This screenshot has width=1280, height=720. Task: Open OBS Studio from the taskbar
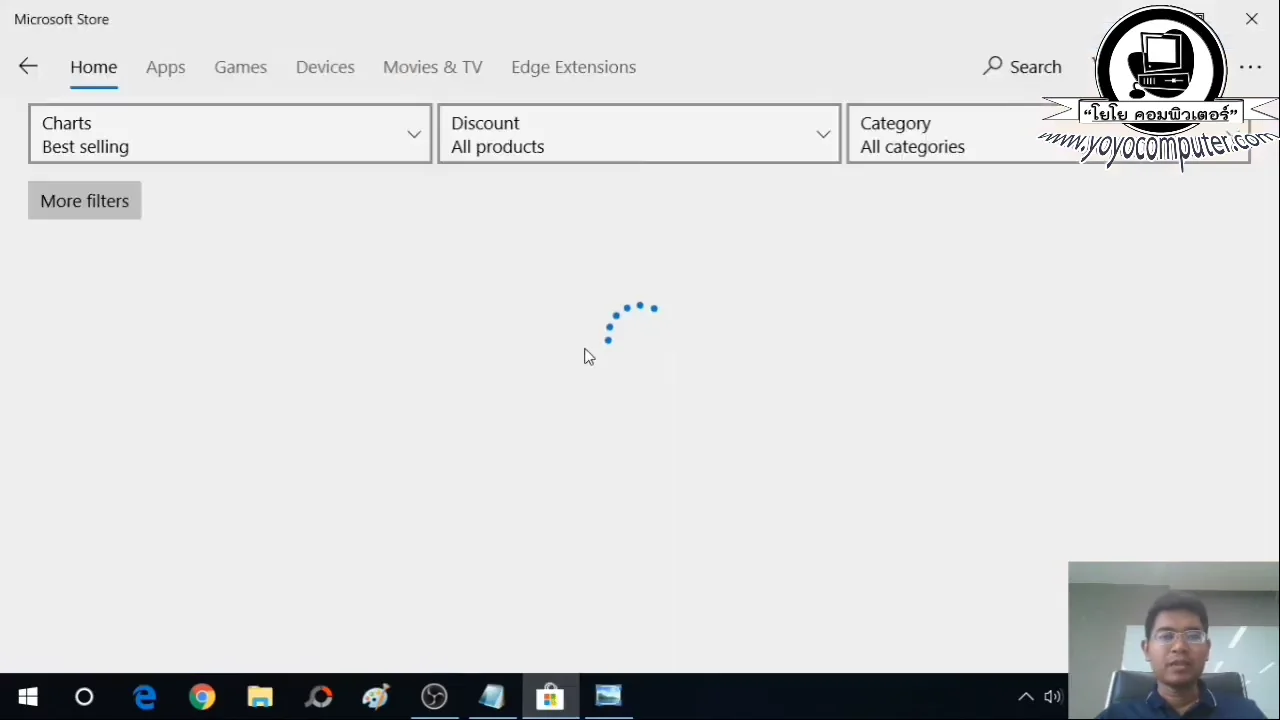pos(434,696)
